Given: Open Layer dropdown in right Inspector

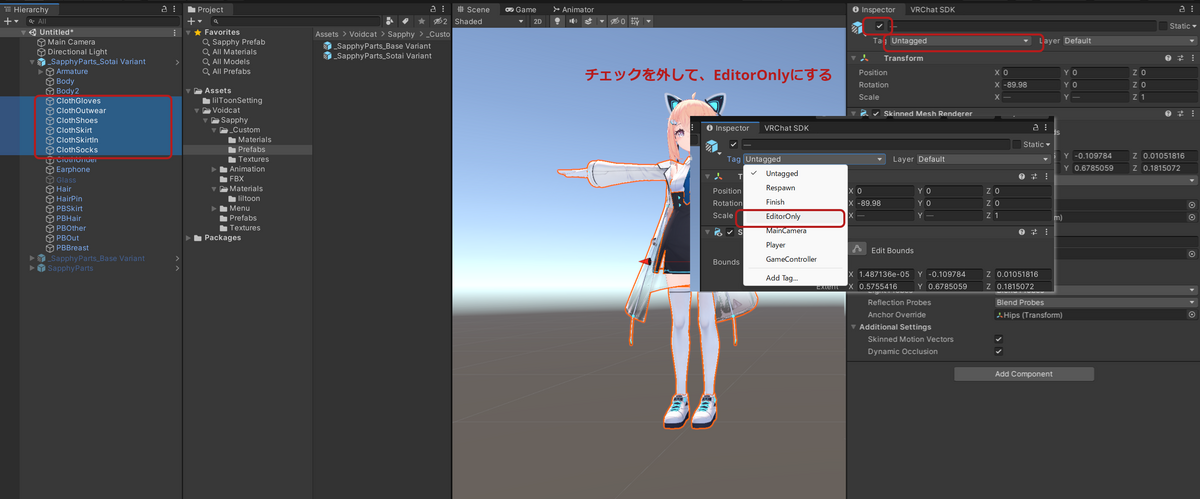Looking at the screenshot, I should (1130, 41).
